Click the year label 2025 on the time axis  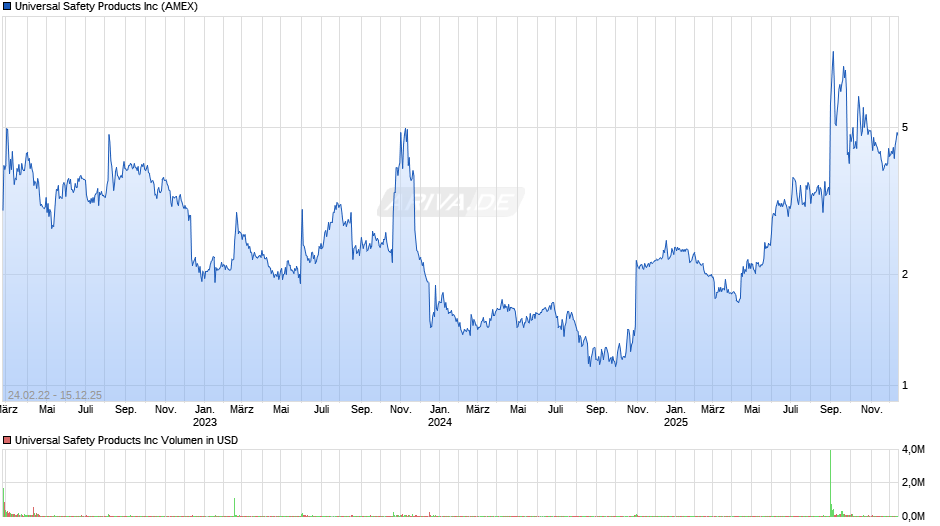pos(676,422)
